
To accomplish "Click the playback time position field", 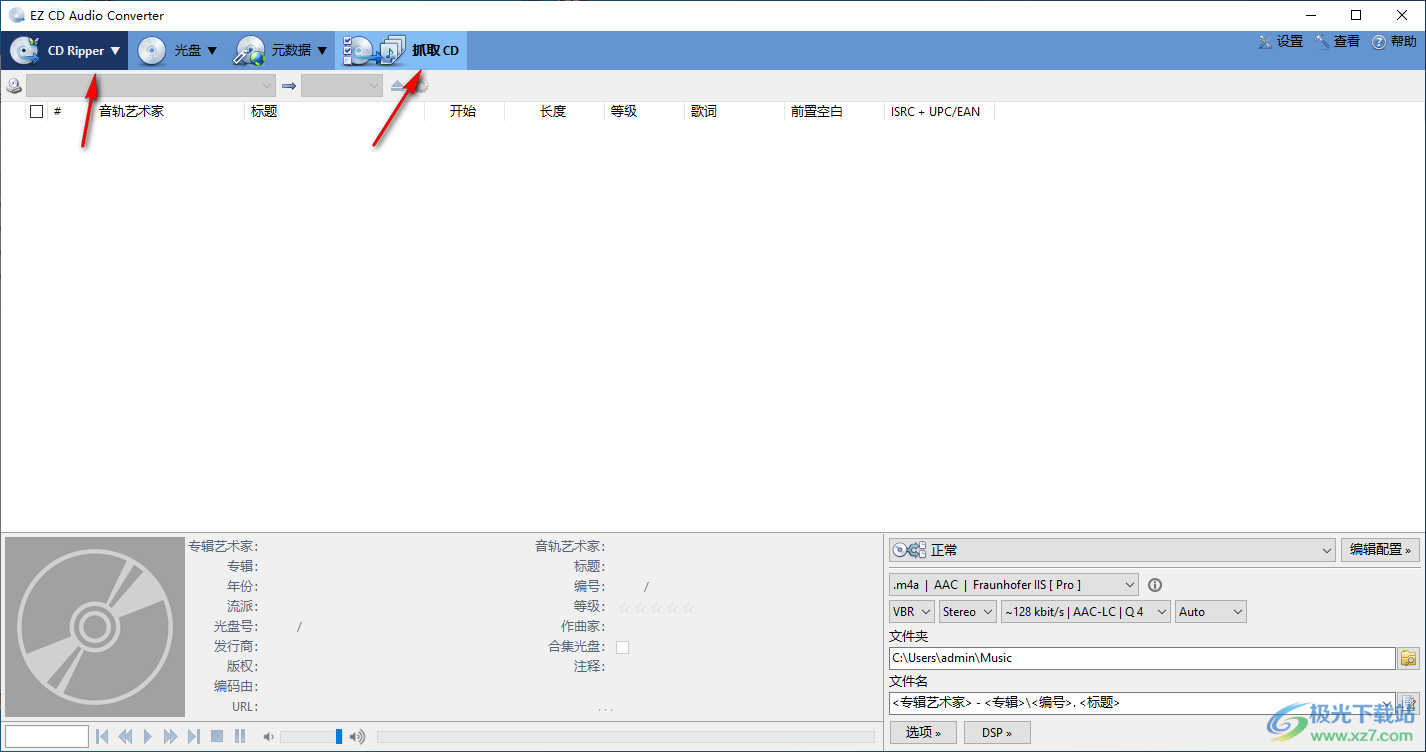I will (47, 736).
